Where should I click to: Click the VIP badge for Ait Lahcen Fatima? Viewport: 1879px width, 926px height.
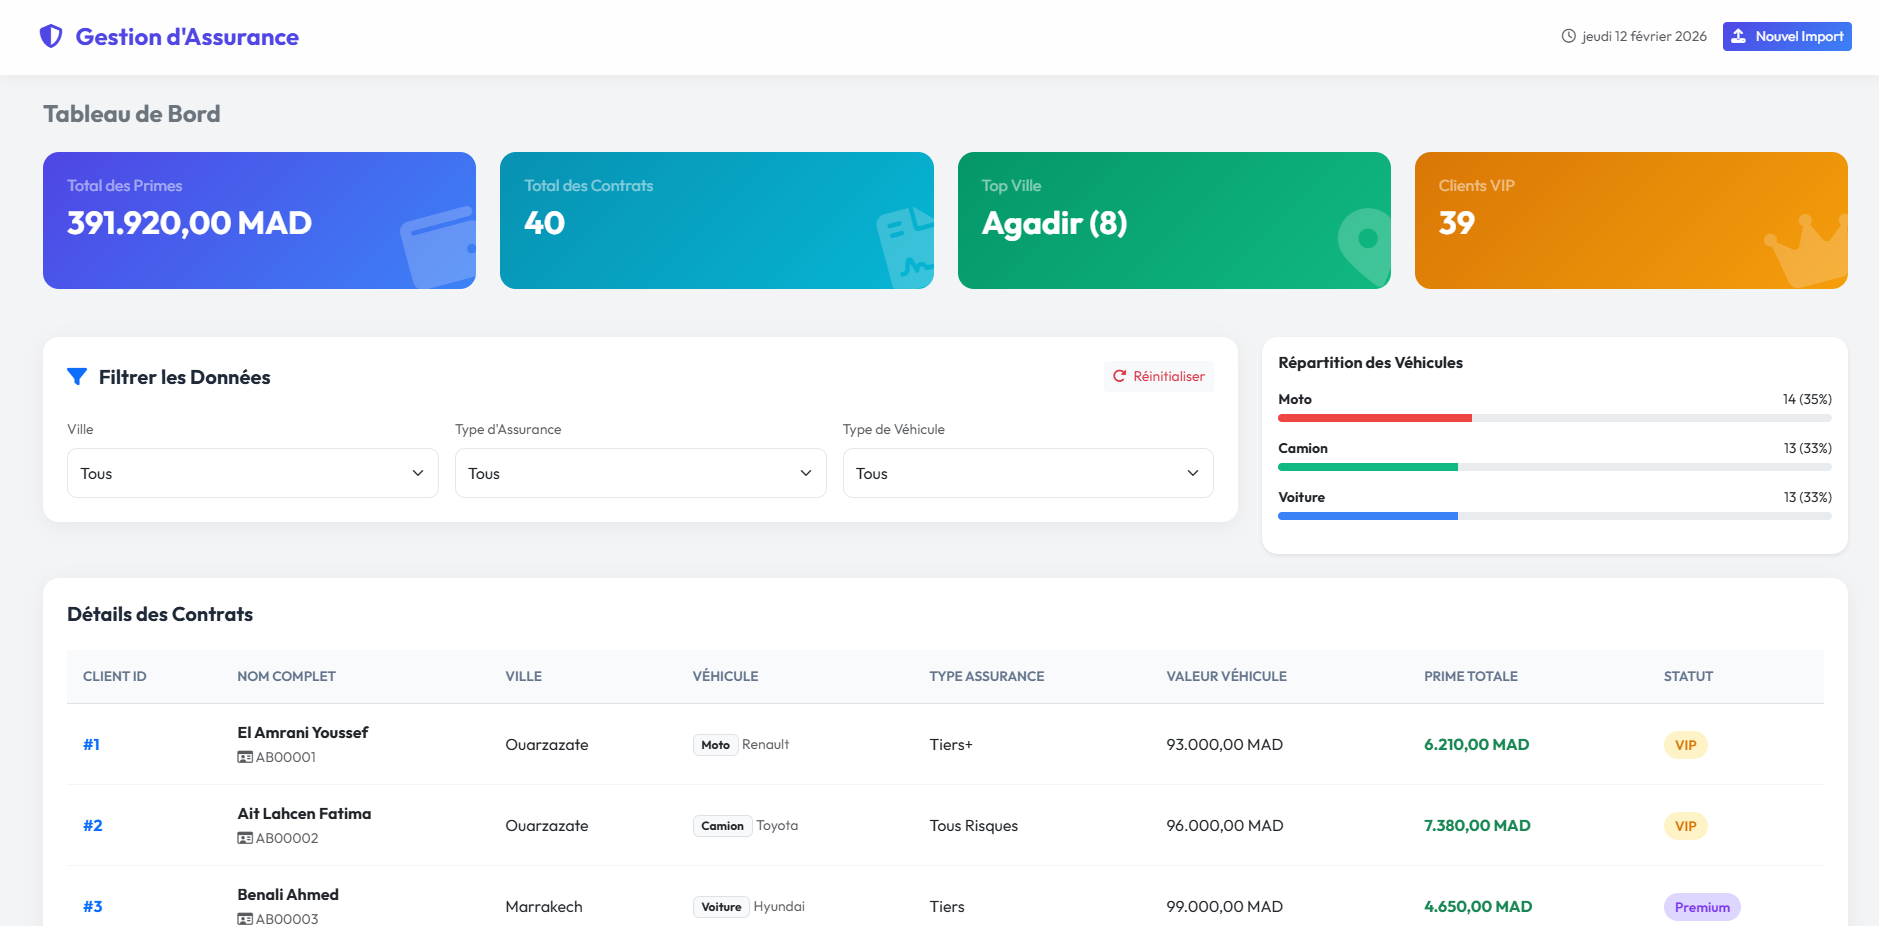[x=1685, y=826]
